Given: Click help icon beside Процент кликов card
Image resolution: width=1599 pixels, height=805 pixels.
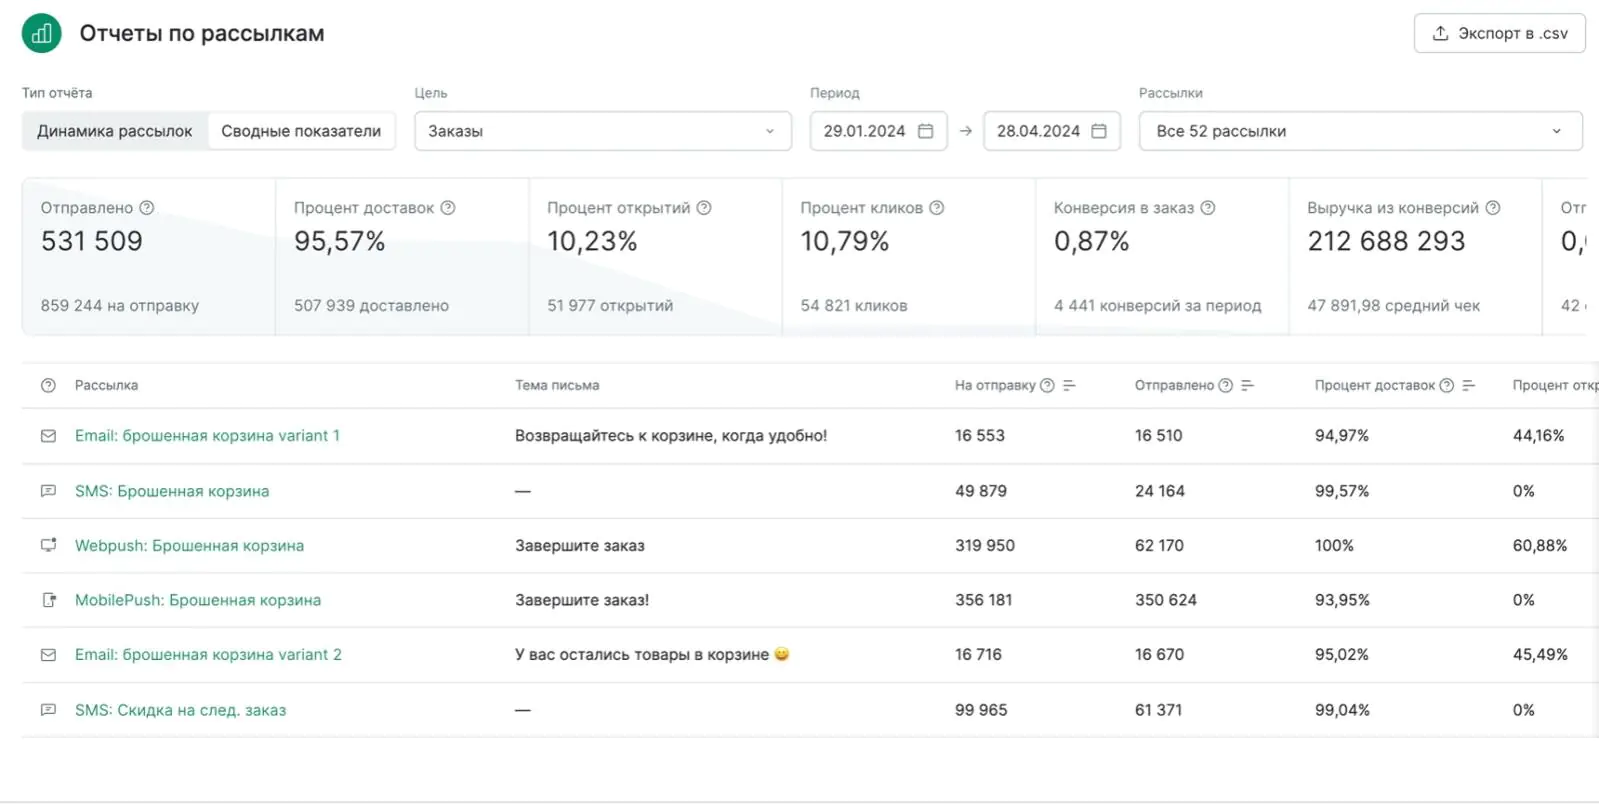Looking at the screenshot, I should click(937, 208).
